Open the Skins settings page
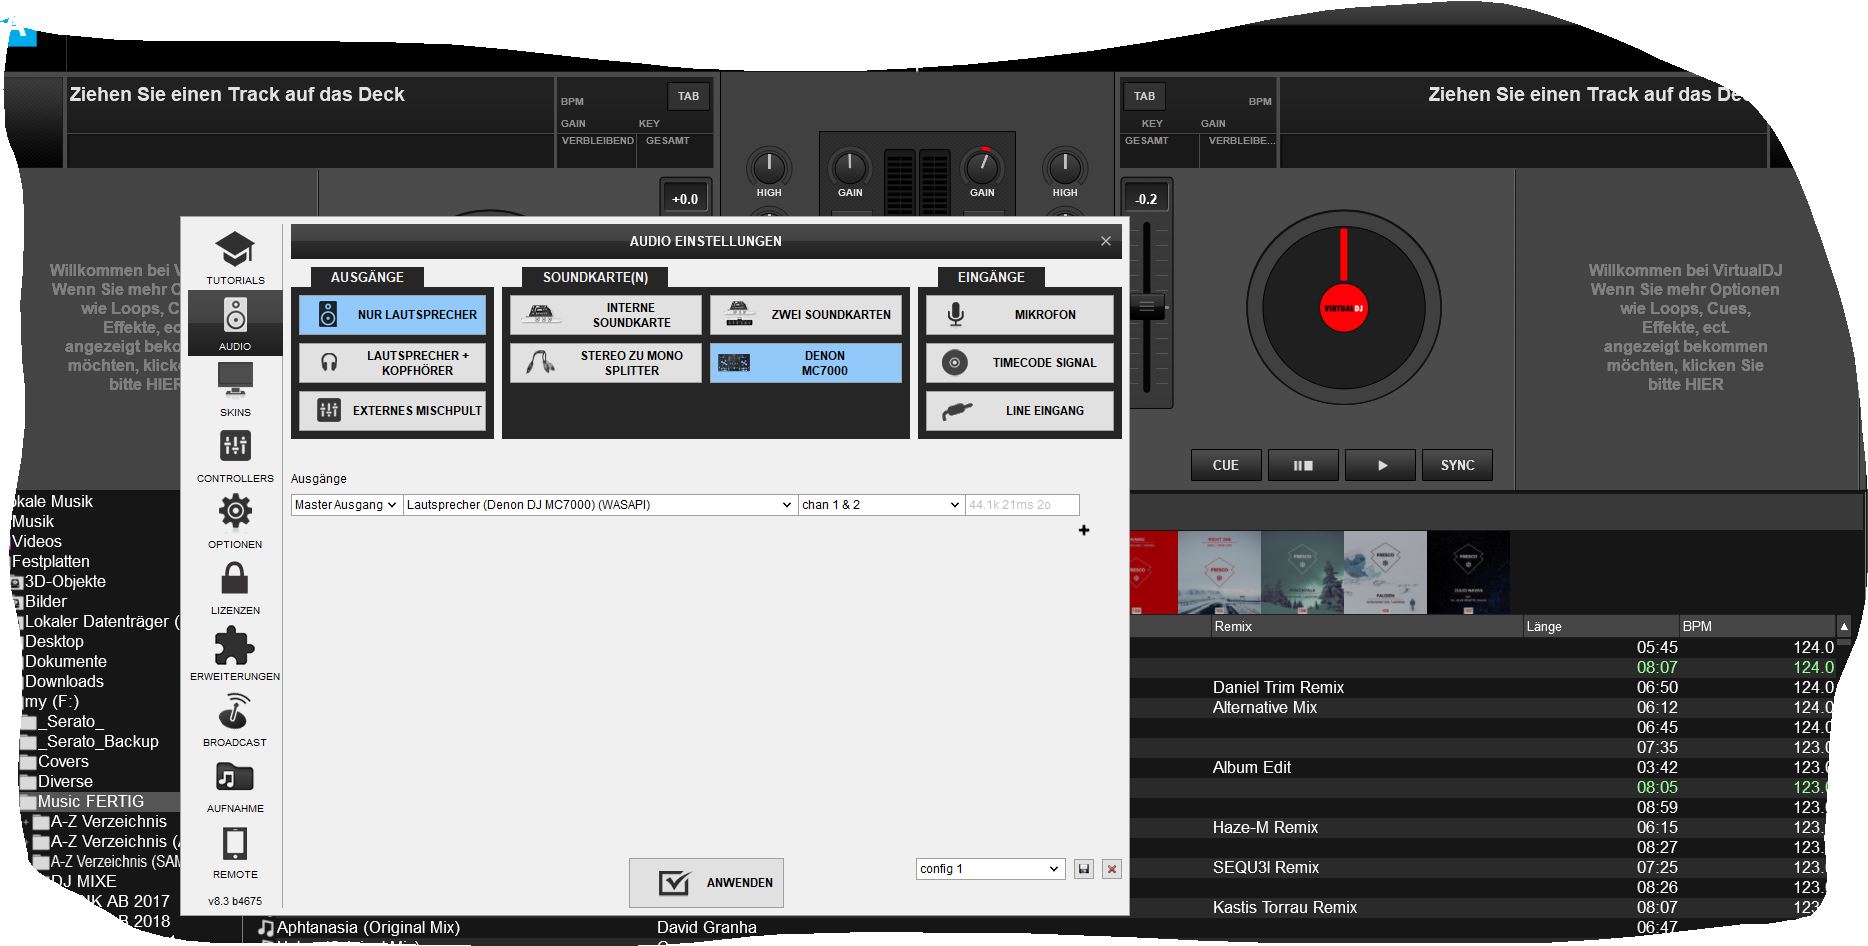The height and width of the screenshot is (946, 1868). click(235, 389)
